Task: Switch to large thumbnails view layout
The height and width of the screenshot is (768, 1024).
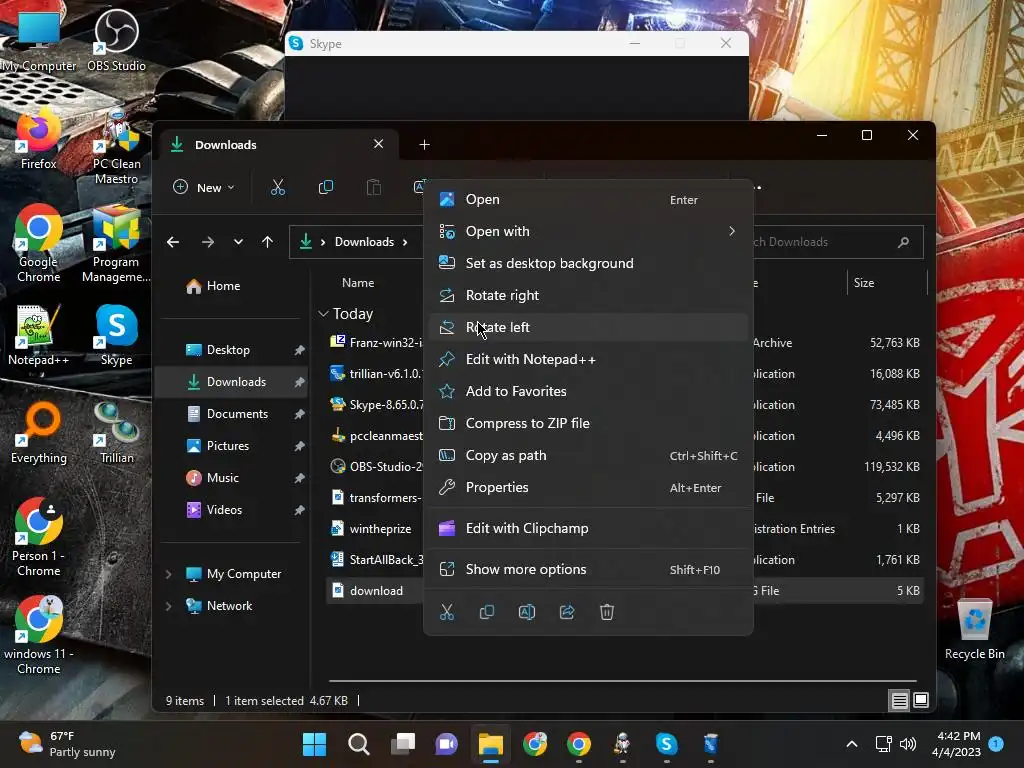Action: coord(921,700)
